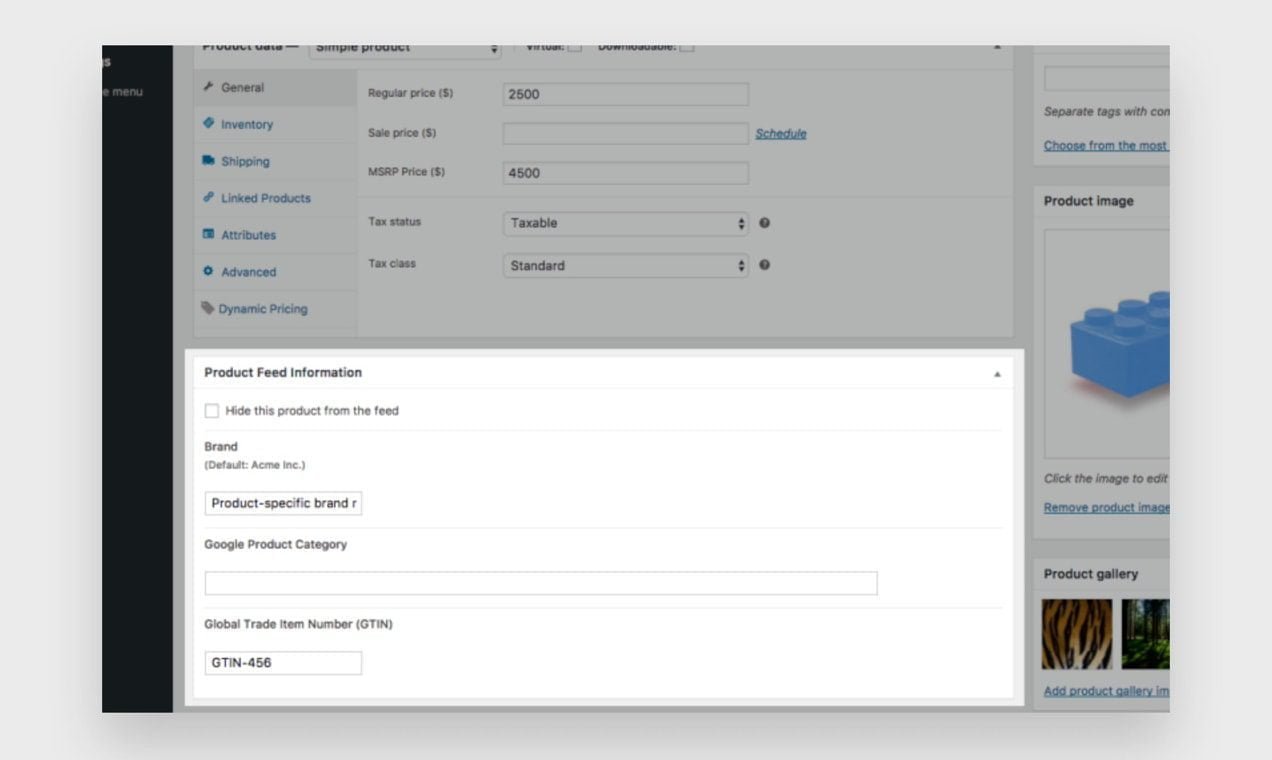The width and height of the screenshot is (1272, 760).
Task: Click Choose from the most used tags
Action: click(x=1106, y=146)
